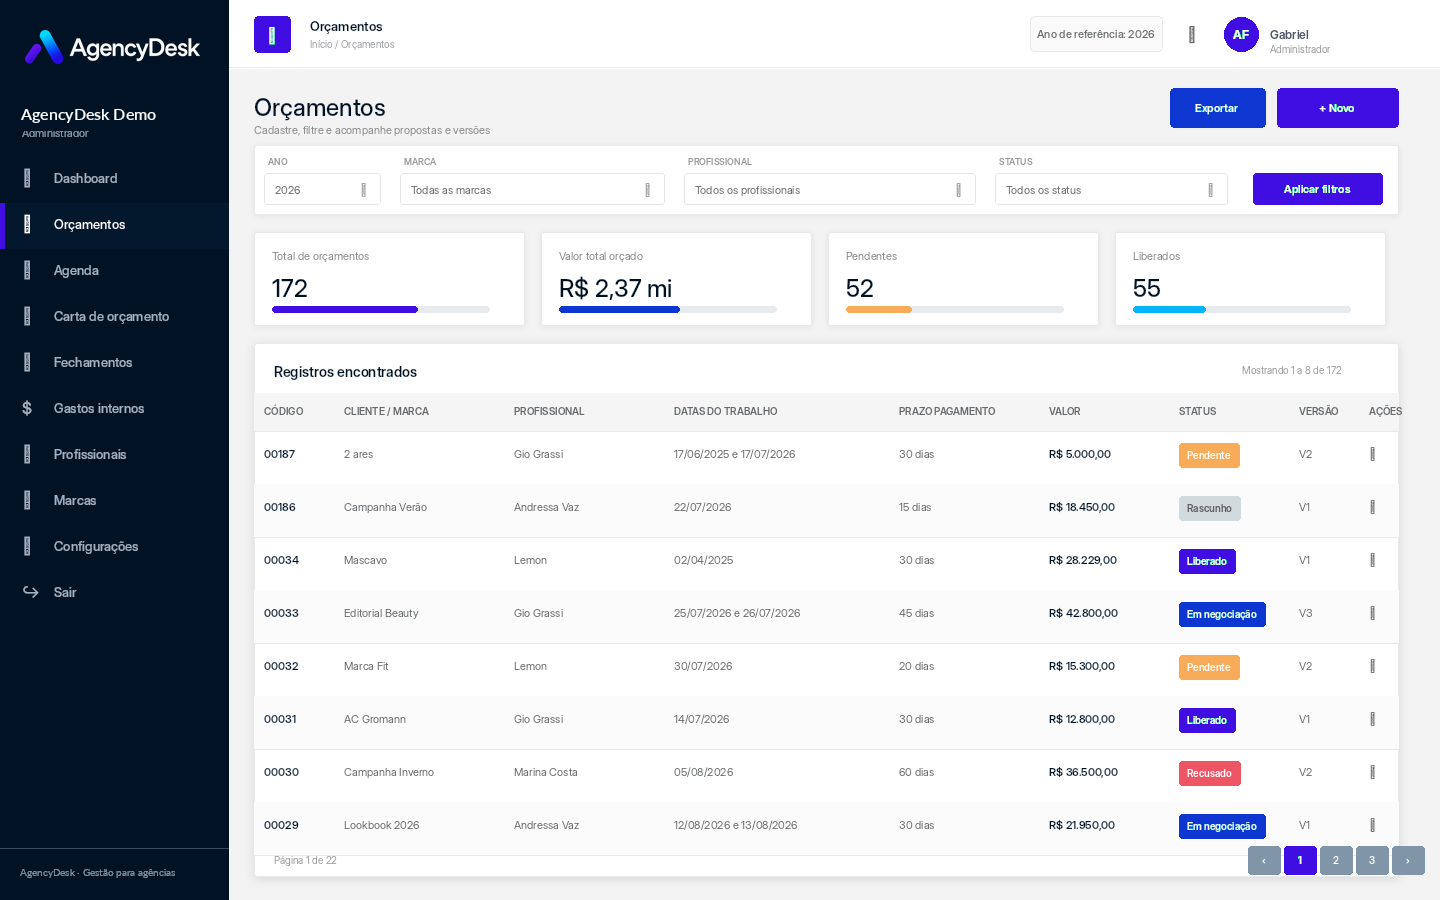Open Marcas from the sidebar

coord(115,500)
